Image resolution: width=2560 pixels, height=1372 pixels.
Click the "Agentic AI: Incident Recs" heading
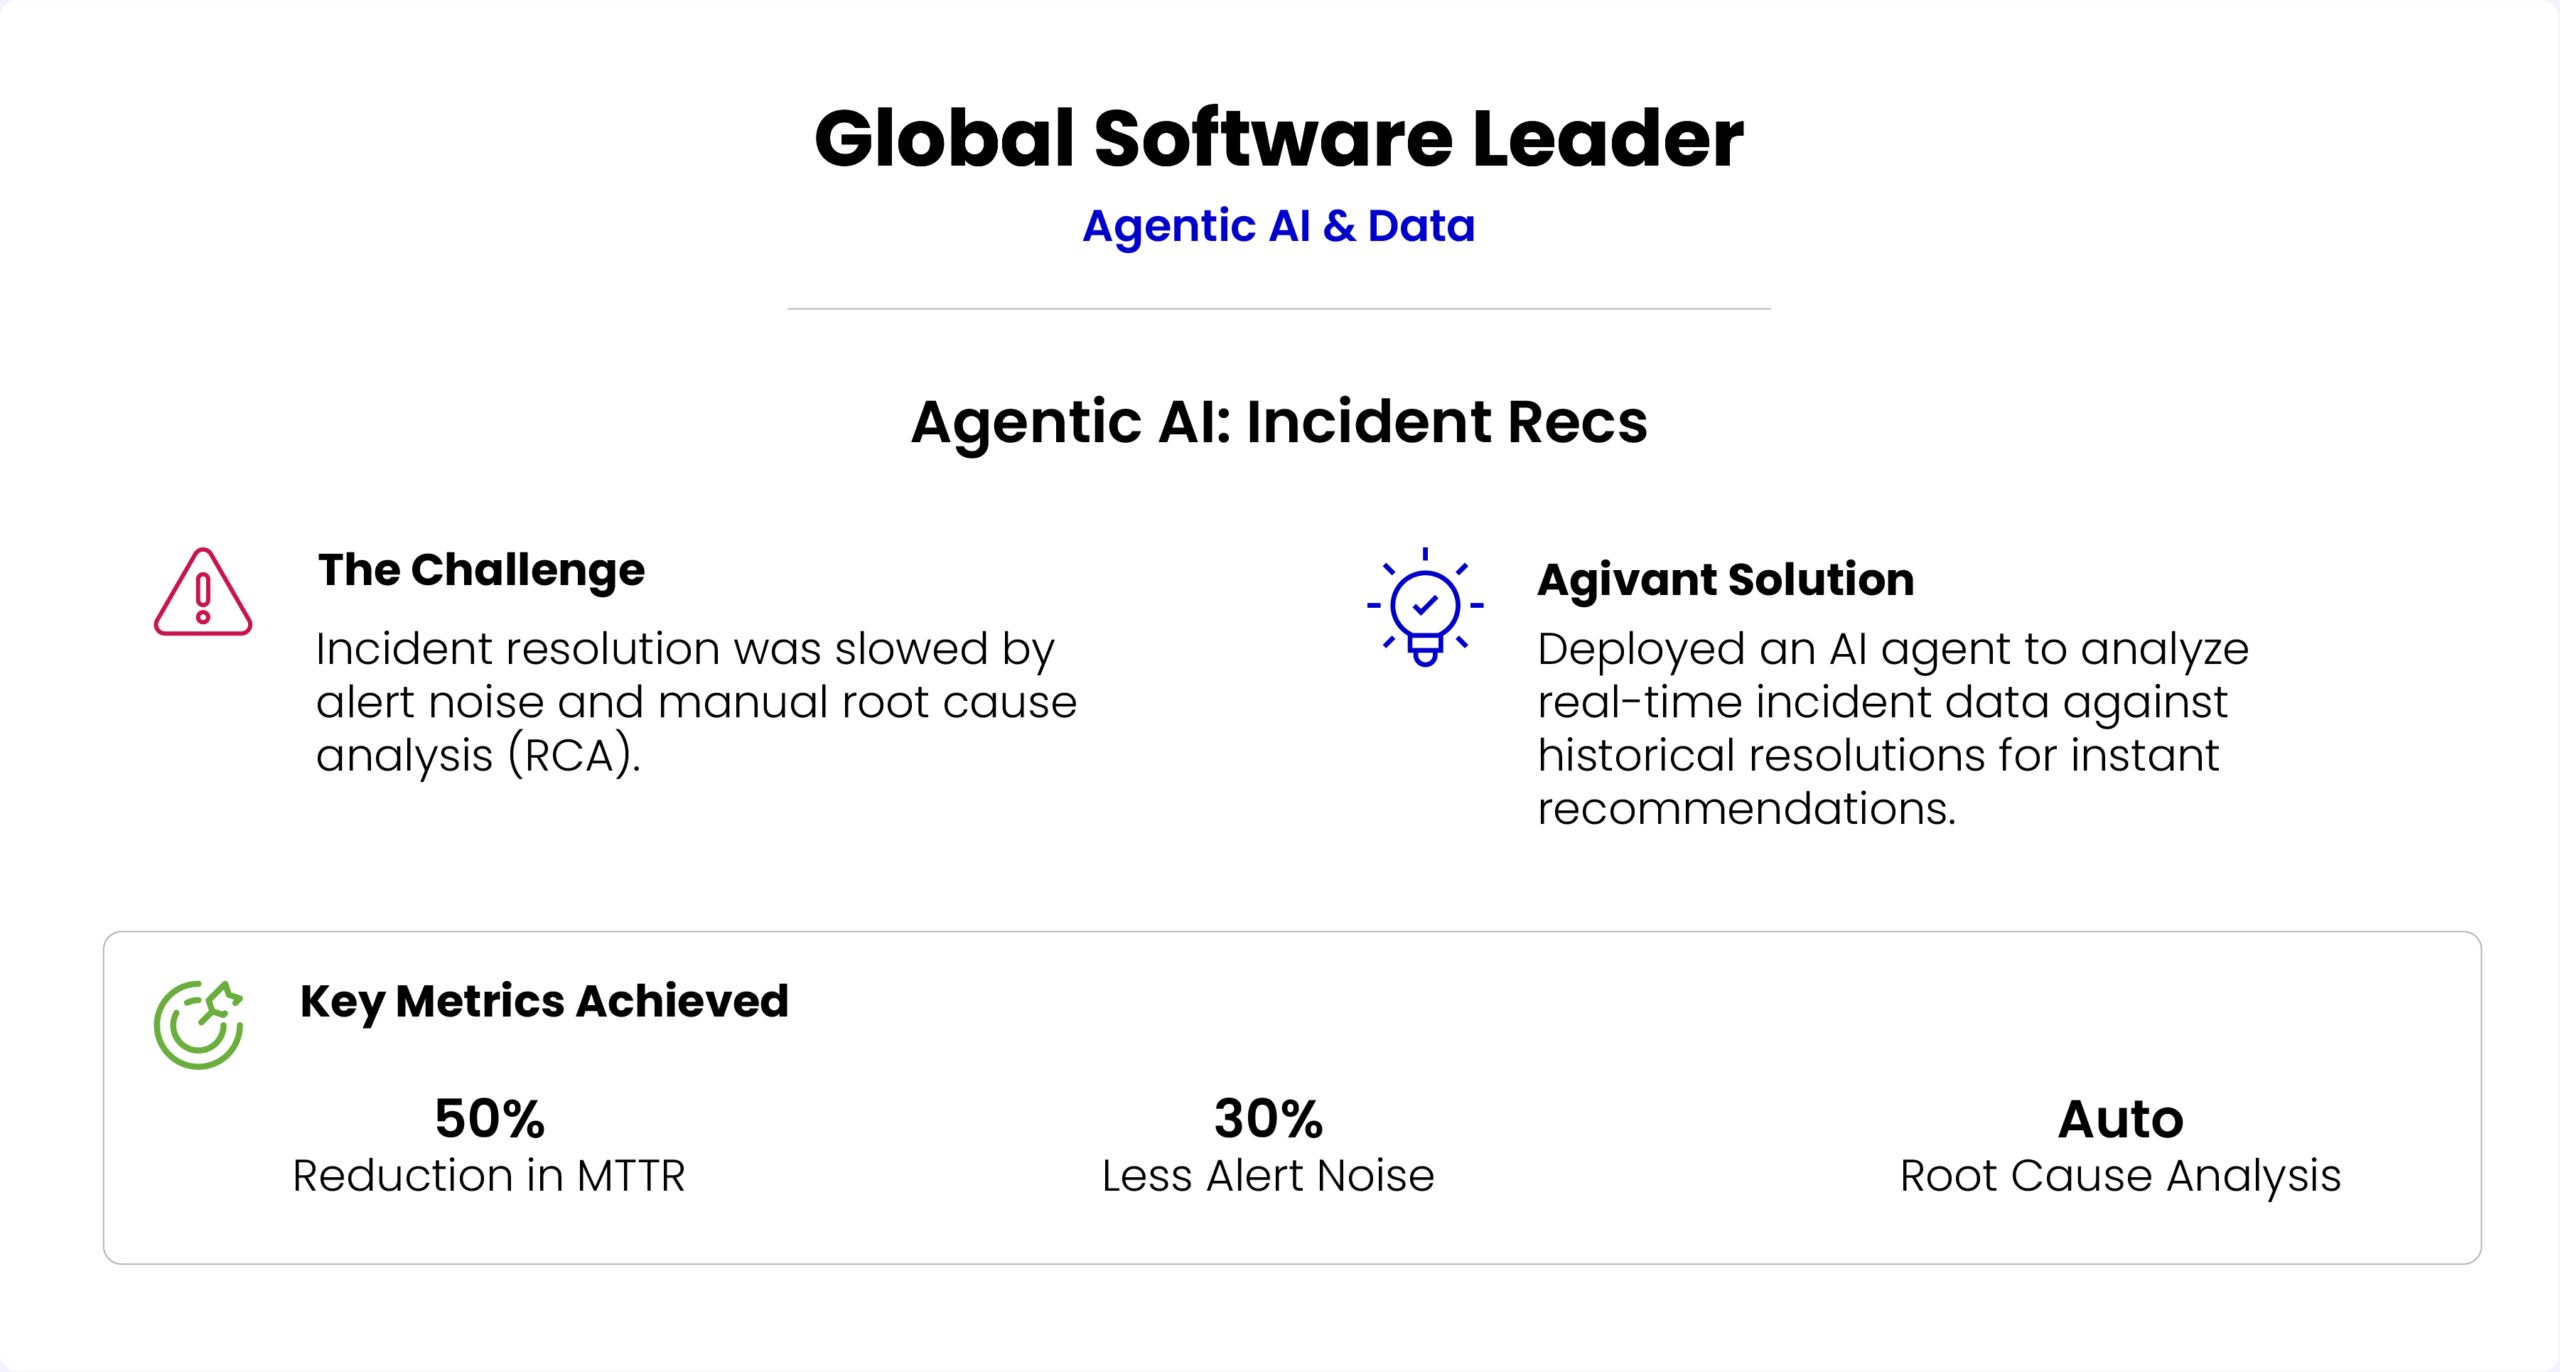pos(1279,421)
